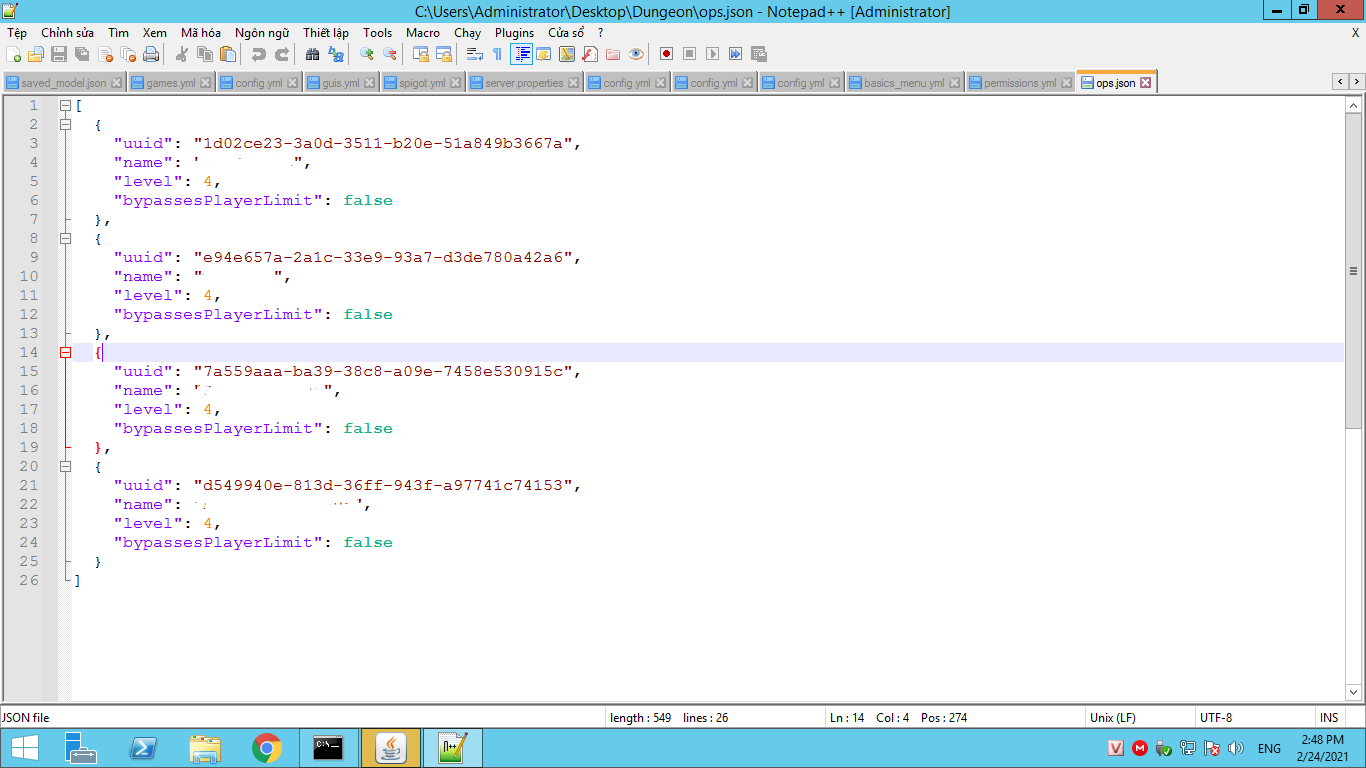Toggle word wrap in the toolbar
Screen dimensions: 1366x768
click(x=475, y=54)
